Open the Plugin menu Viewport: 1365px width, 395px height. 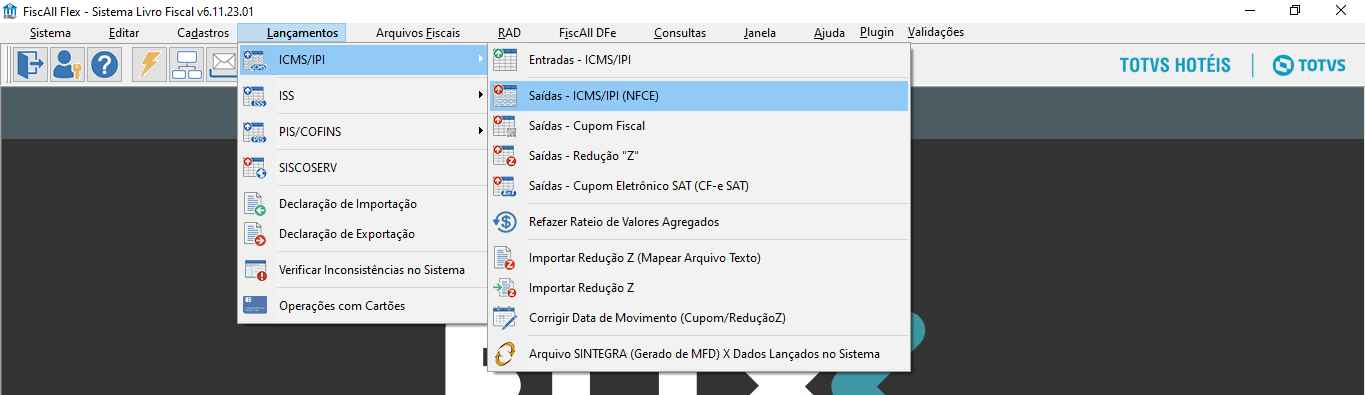click(877, 32)
